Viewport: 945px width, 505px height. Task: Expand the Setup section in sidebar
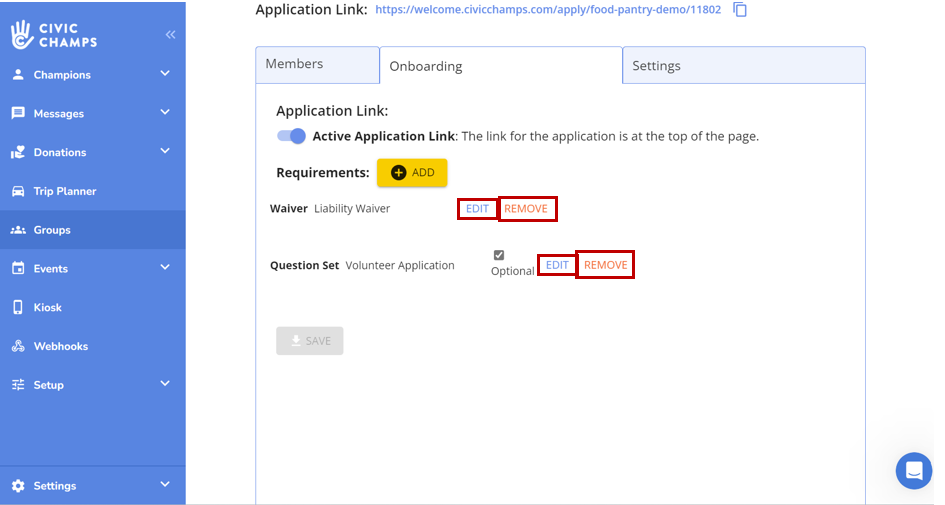pyautogui.click(x=165, y=384)
